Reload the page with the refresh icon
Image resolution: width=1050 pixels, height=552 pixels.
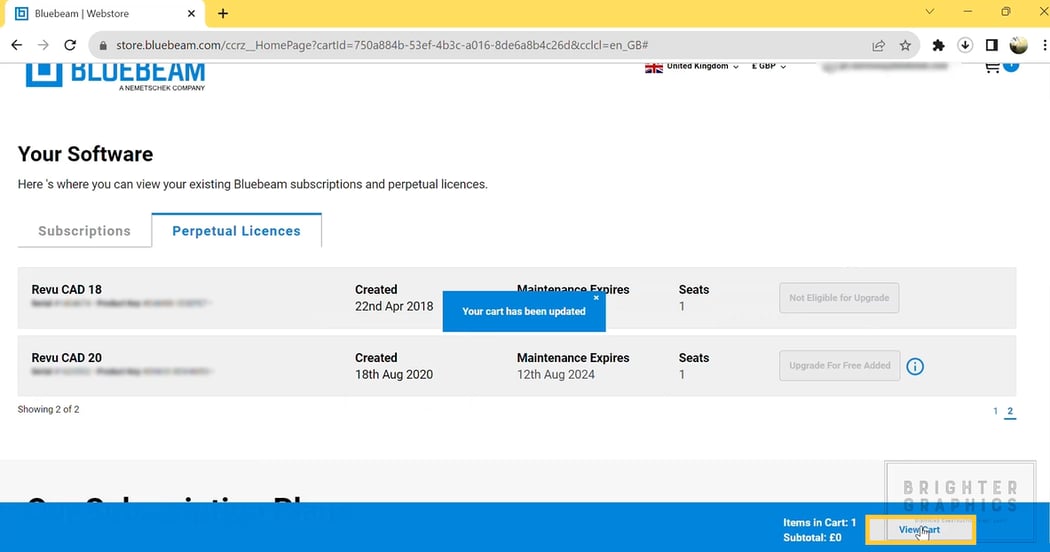[x=70, y=45]
